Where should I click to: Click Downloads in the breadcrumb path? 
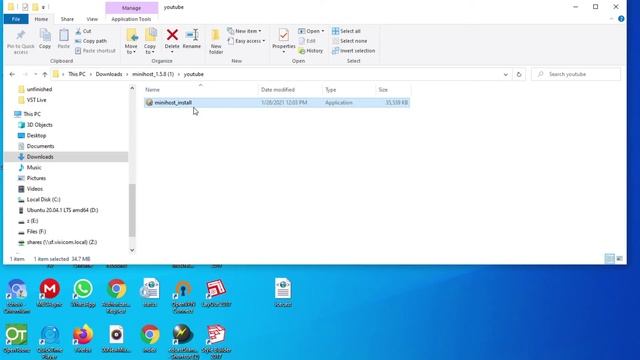pyautogui.click(x=109, y=74)
